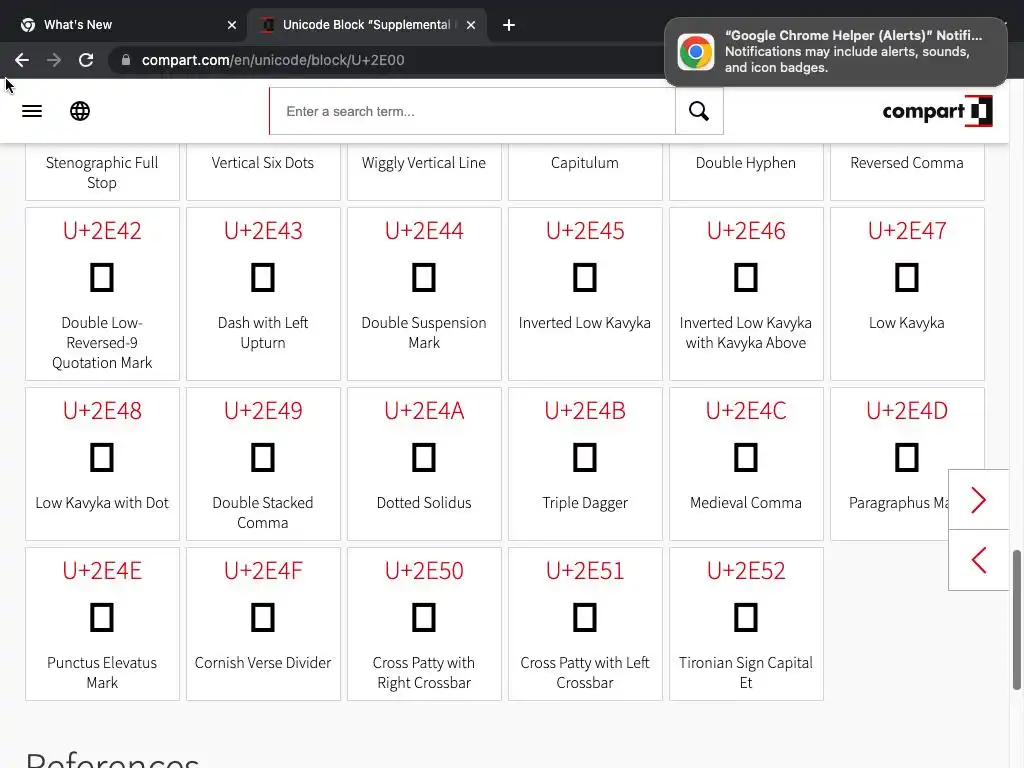Image resolution: width=1024 pixels, height=768 pixels.
Task: Open the U+2E4B character link
Action: [585, 411]
